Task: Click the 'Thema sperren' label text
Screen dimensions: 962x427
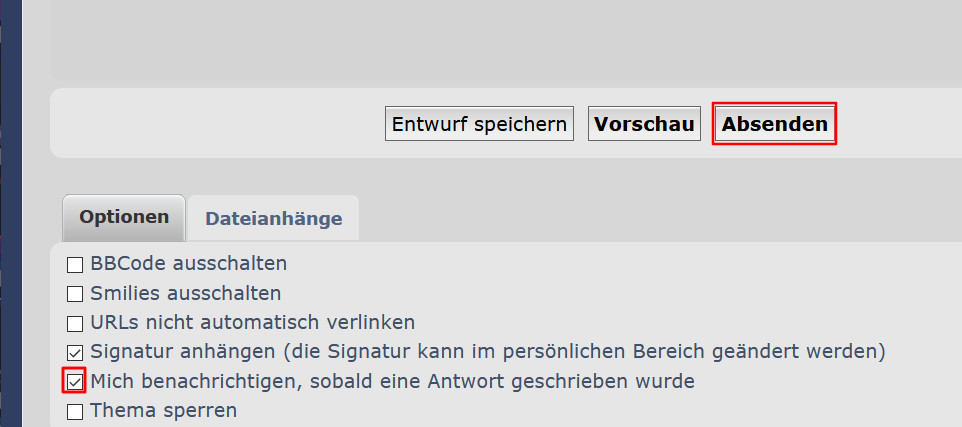Action: tap(163, 409)
